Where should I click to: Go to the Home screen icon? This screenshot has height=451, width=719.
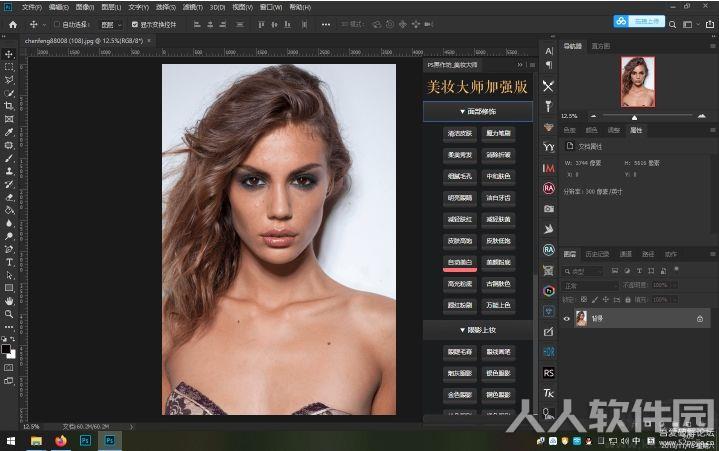point(13,25)
